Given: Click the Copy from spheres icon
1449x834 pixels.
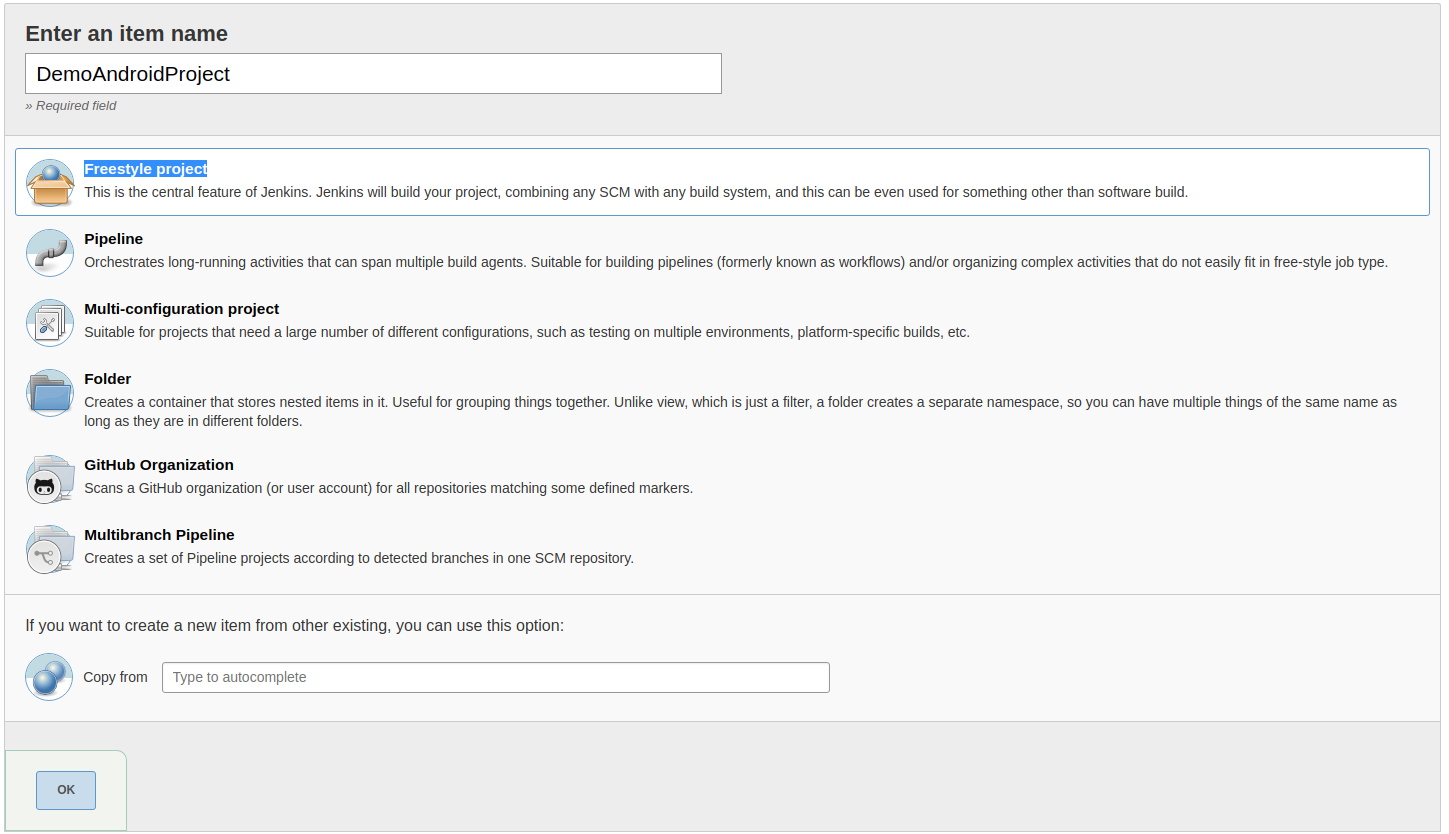Looking at the screenshot, I should click(x=50, y=677).
